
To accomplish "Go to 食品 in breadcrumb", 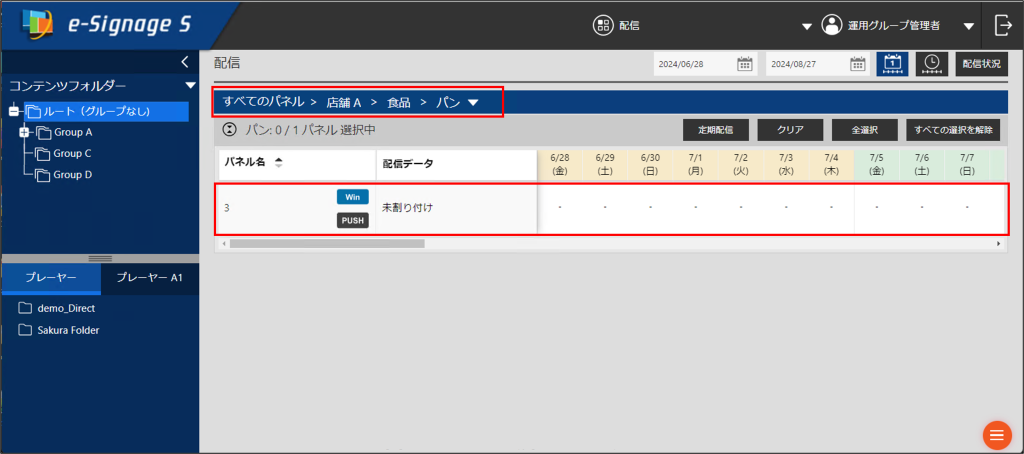I will 398,103.
